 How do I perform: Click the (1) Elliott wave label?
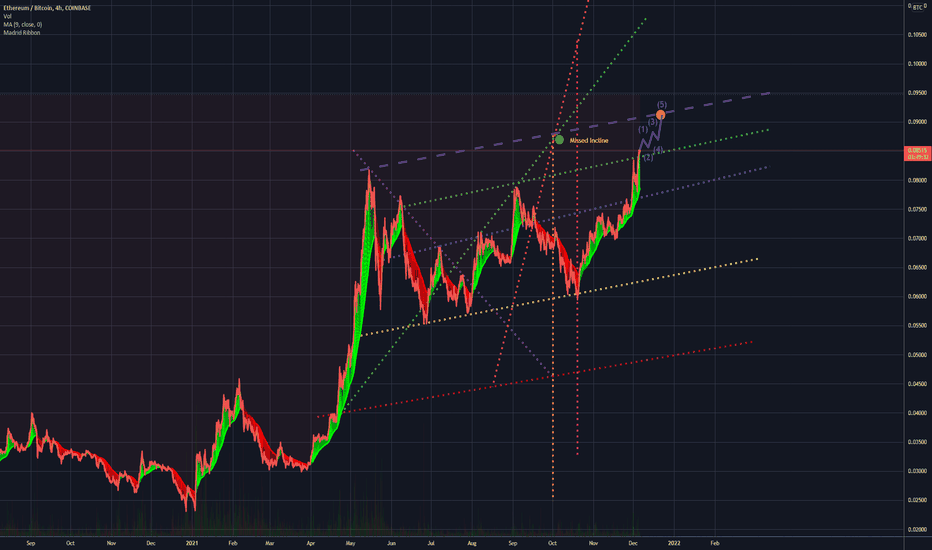643,129
